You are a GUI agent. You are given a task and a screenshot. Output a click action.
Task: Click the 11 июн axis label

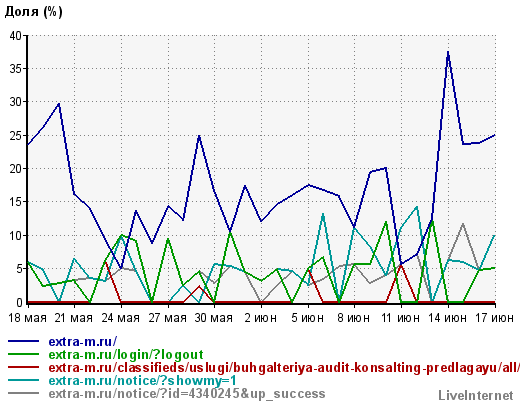click(x=400, y=318)
